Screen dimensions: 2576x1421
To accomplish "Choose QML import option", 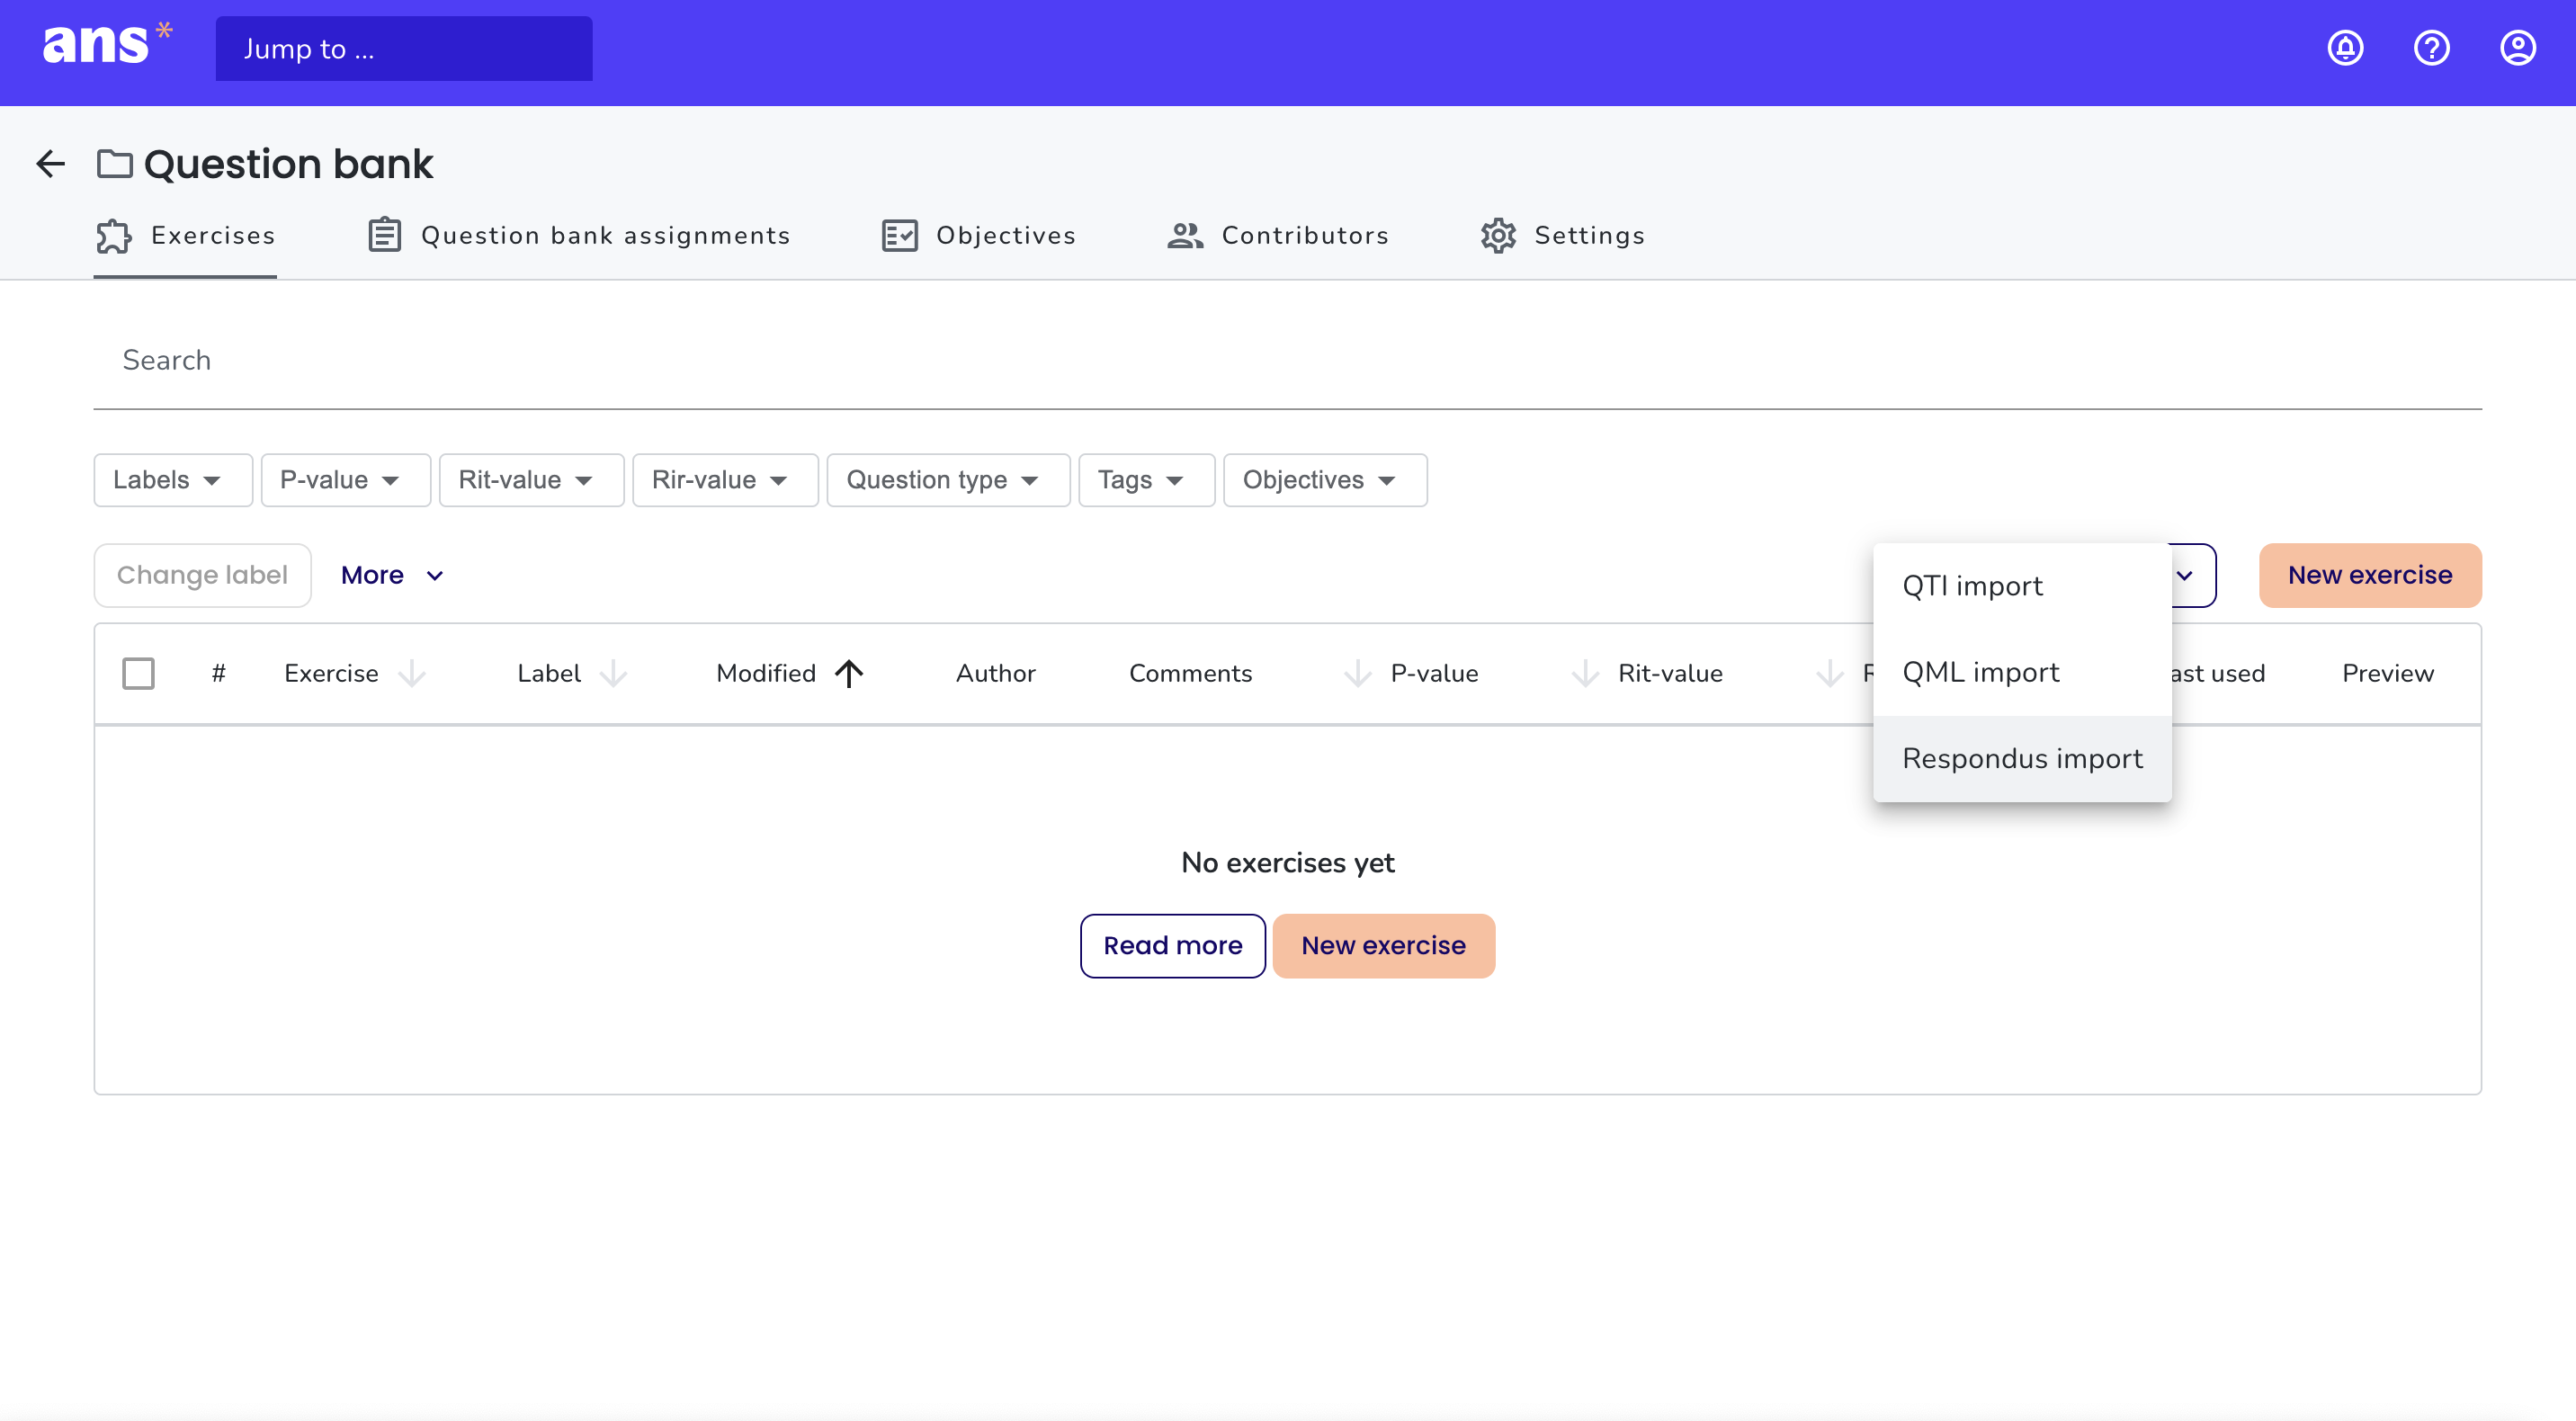I will 2022,672.
